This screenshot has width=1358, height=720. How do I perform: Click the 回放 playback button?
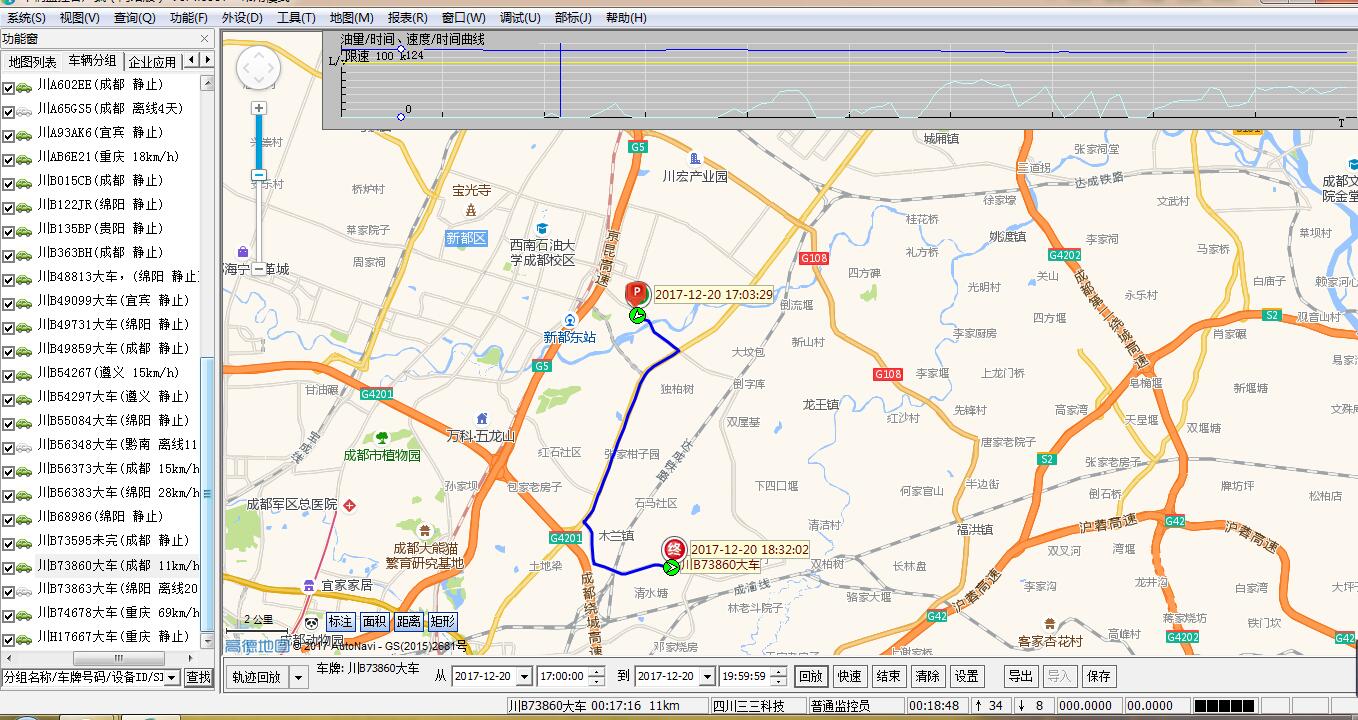point(810,676)
